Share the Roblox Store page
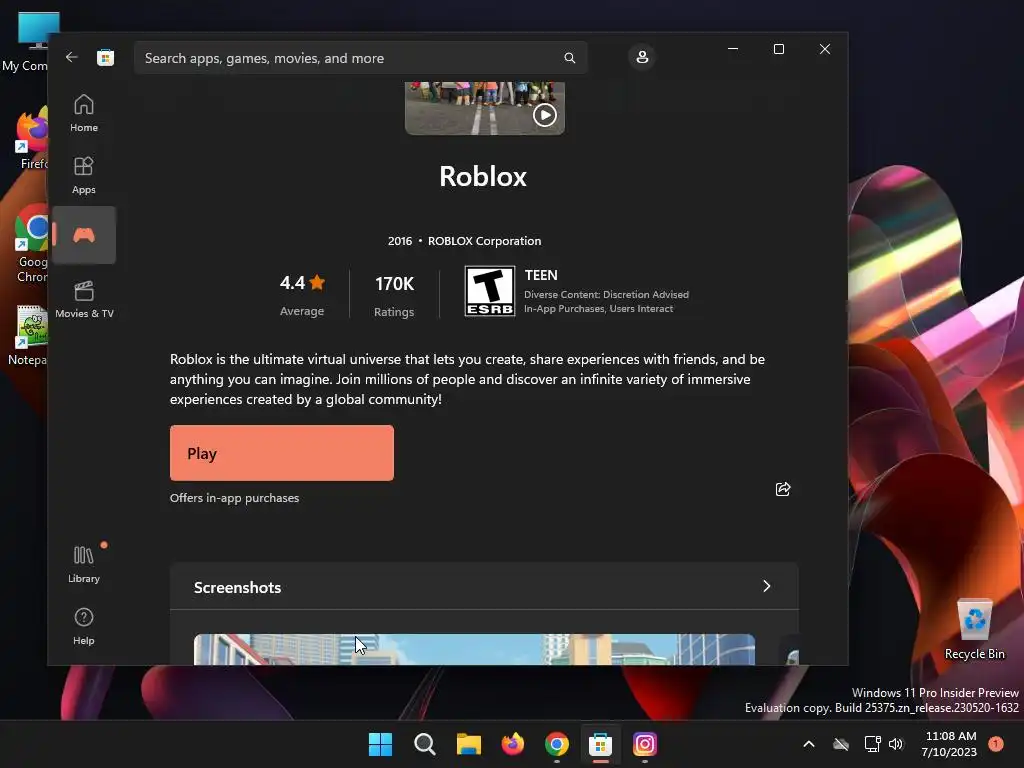The height and width of the screenshot is (768, 1024). [x=782, y=489]
